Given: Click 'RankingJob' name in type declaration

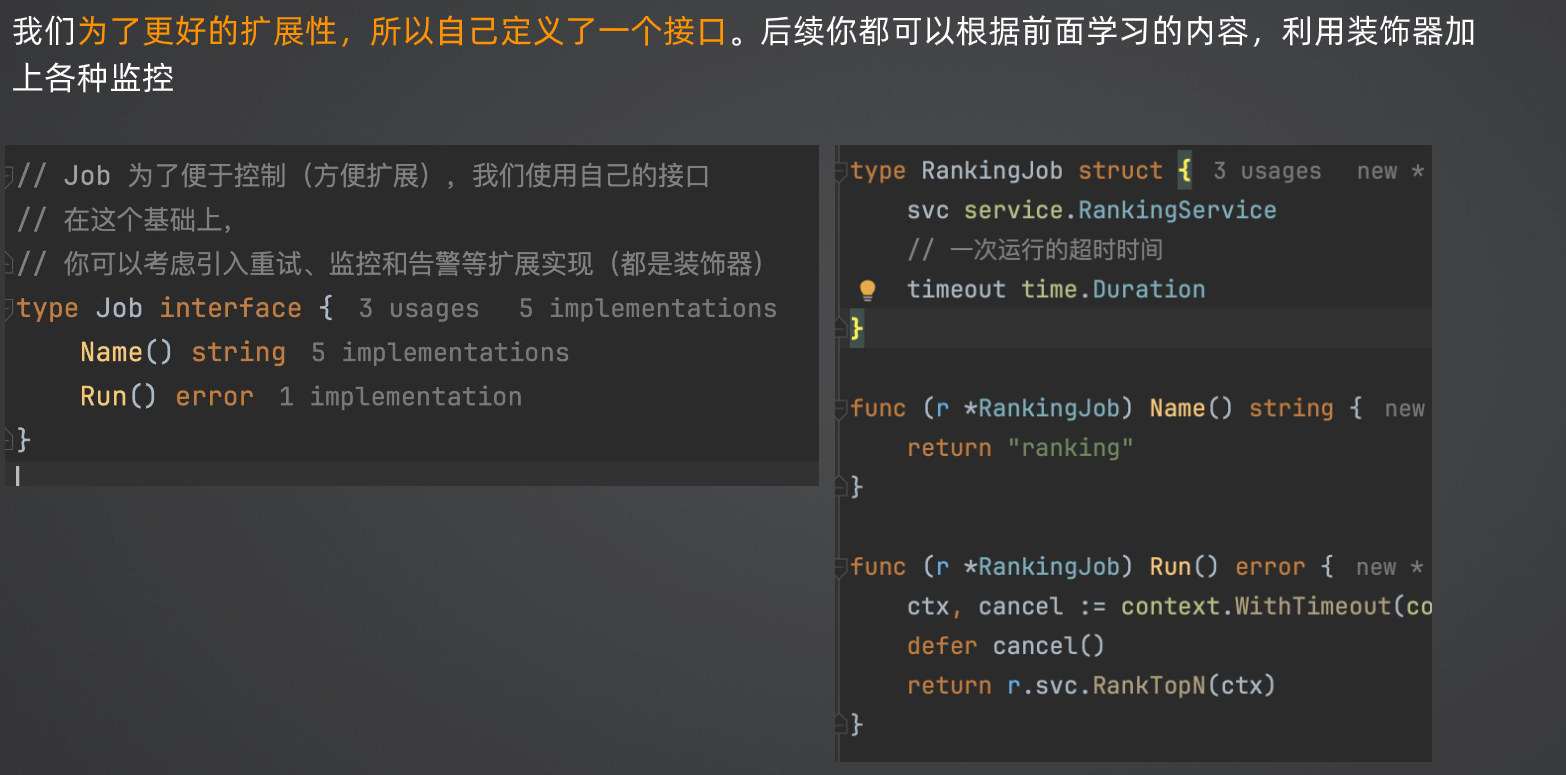Looking at the screenshot, I should coord(992,171).
